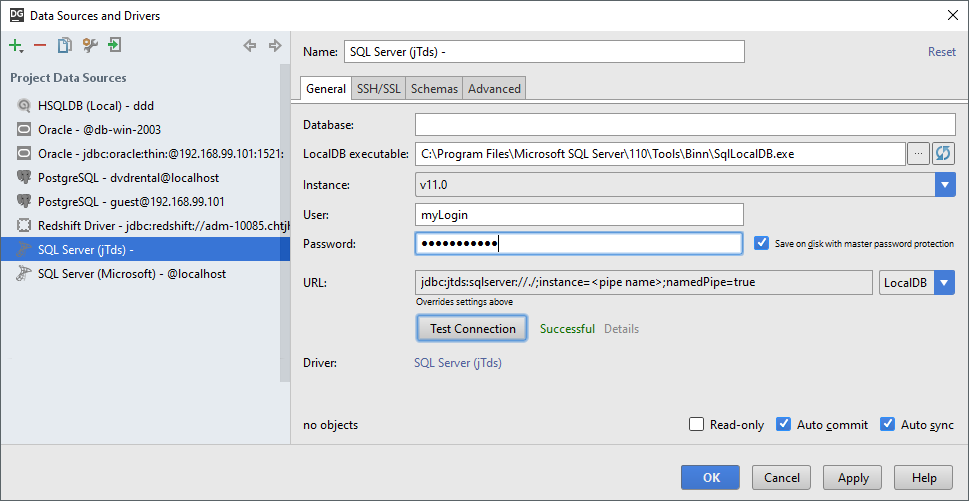
Task: Select PostgreSQL dvdrental@localhost data source
Action: pyautogui.click(x=128, y=177)
